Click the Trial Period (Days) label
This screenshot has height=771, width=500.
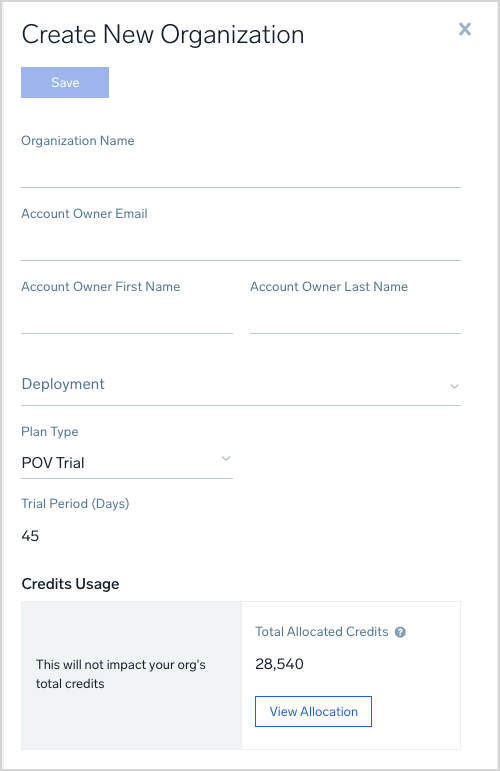tap(75, 504)
